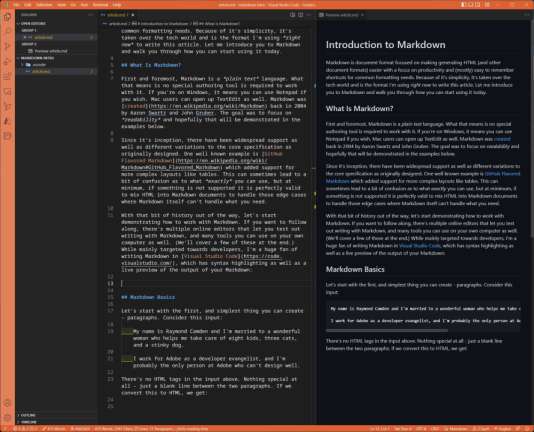Expand the Outline section
The height and width of the screenshot is (432, 534).
click(29, 415)
